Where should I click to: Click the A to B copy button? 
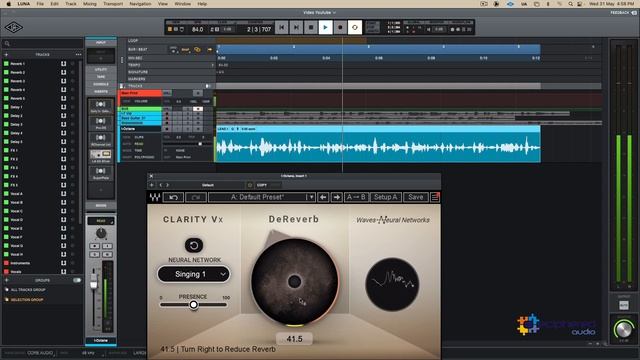pos(356,197)
